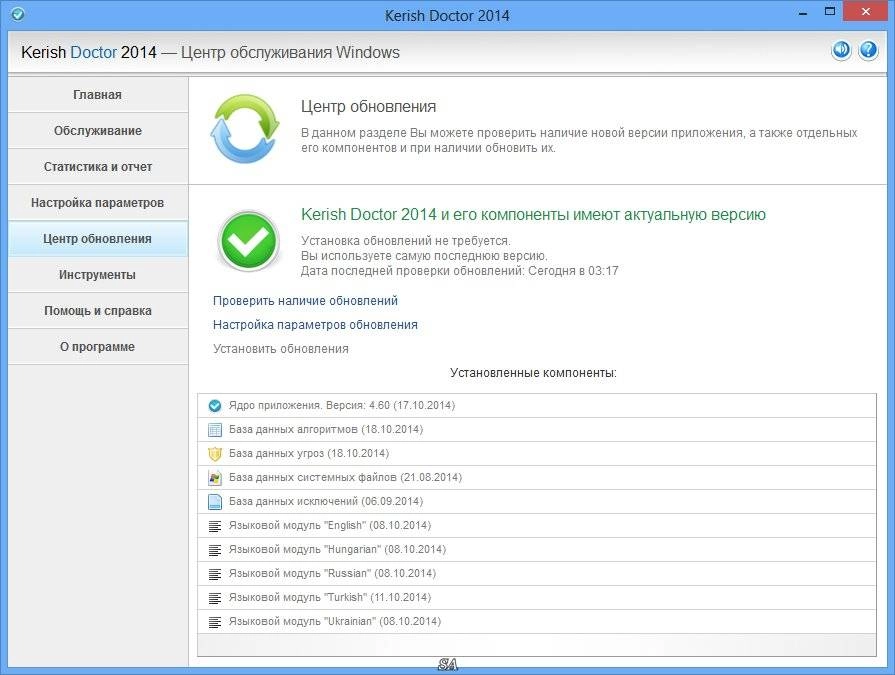Select Языковой модуль "Hungarian" row

[537, 549]
